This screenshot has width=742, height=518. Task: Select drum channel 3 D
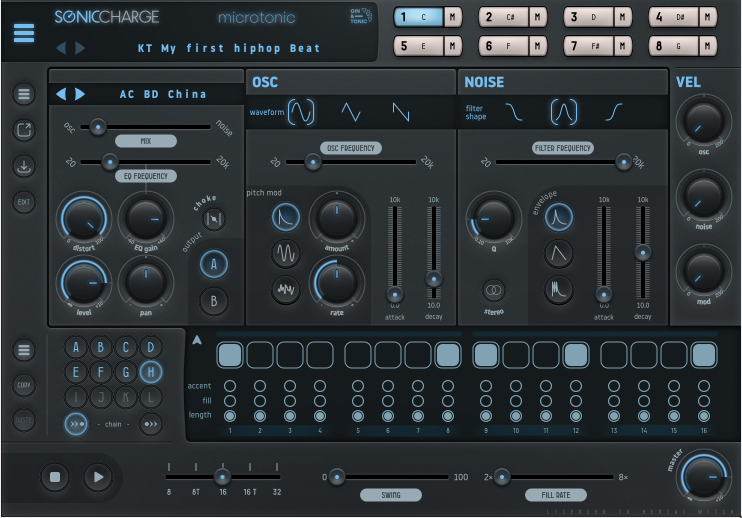pos(588,17)
